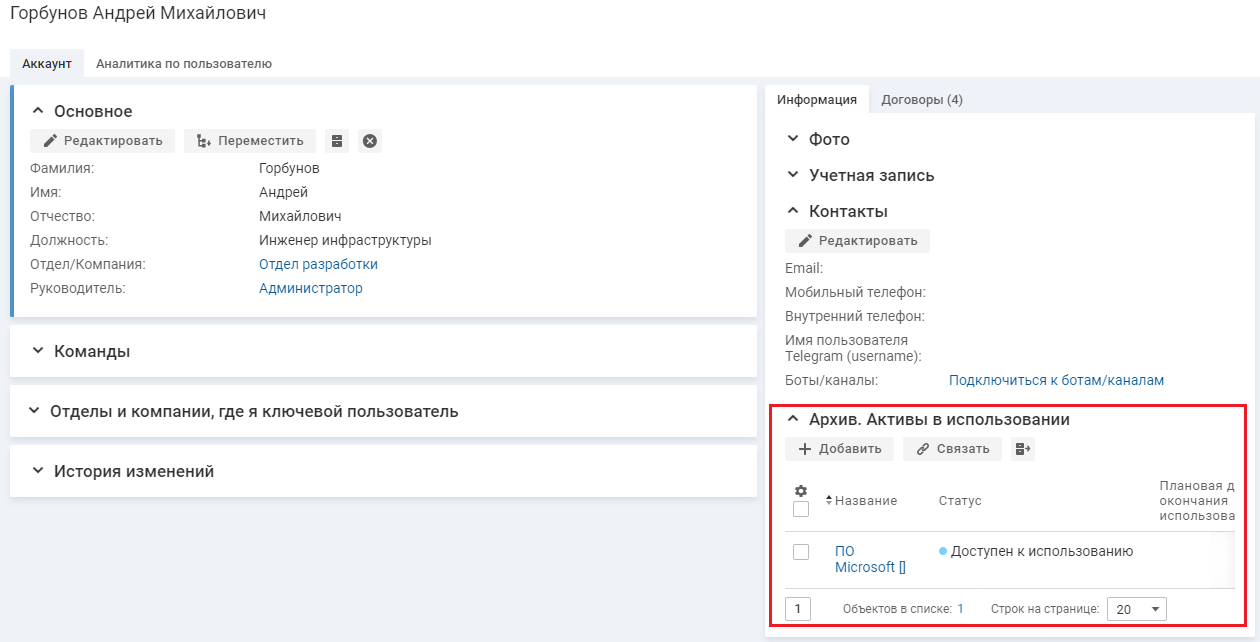Image resolution: width=1260 pixels, height=642 pixels.
Task: Tick the select-all checkbox in table header
Action: click(801, 509)
